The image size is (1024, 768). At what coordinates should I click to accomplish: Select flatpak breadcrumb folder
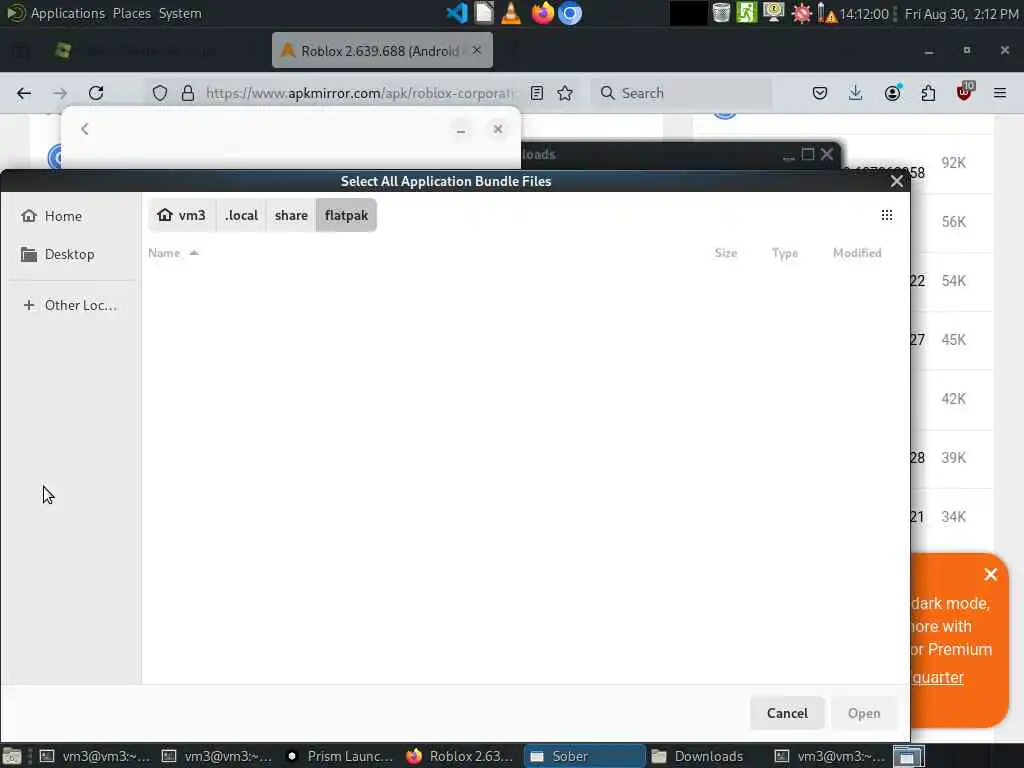(346, 216)
